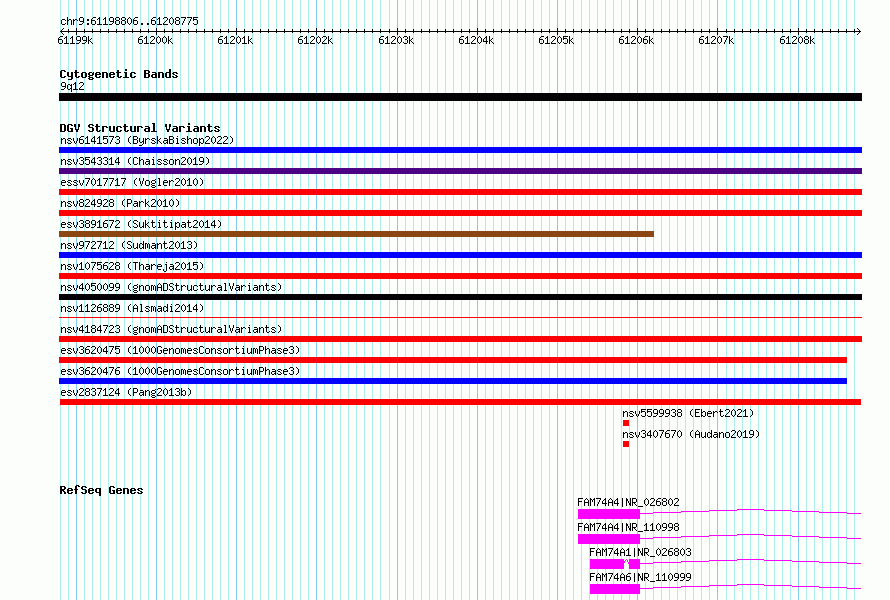Click the small red square of nsv3407670
The width and height of the screenshot is (890, 600).
pos(626,444)
